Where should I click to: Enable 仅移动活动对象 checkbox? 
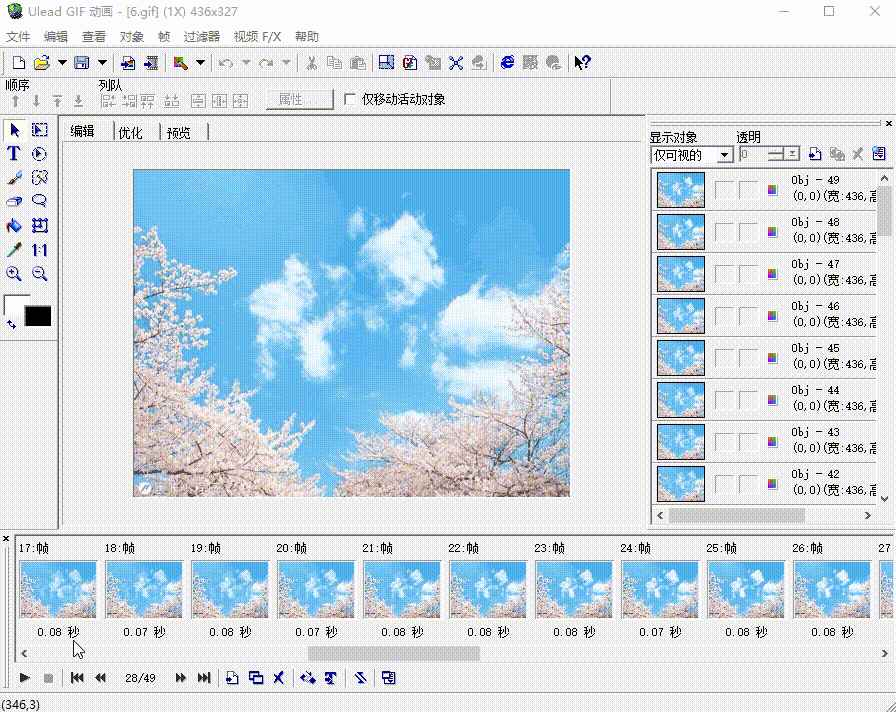pyautogui.click(x=350, y=99)
